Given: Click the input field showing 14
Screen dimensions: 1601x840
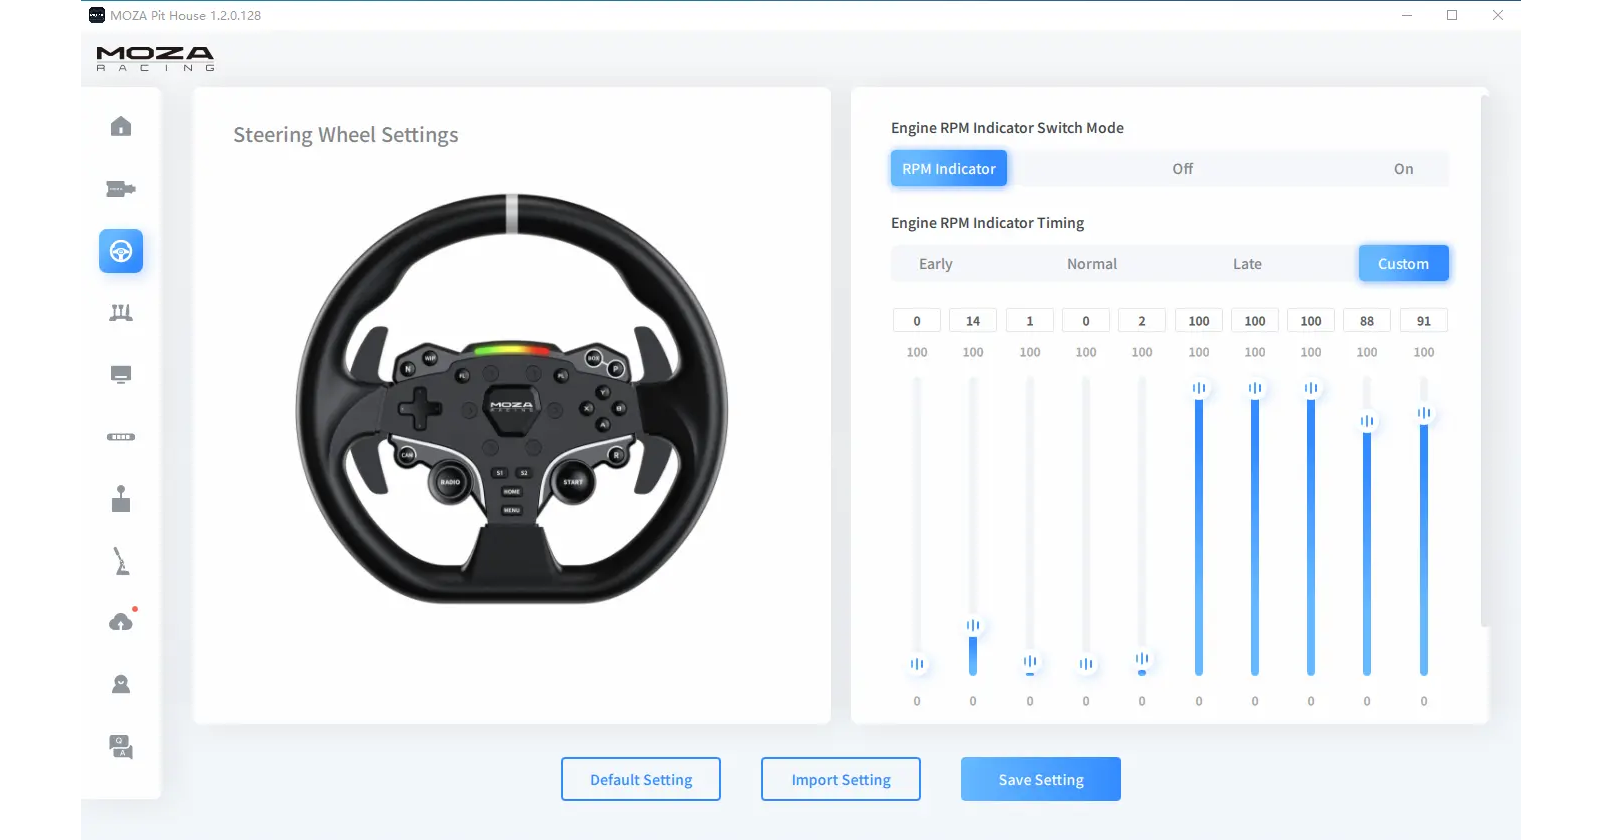Looking at the screenshot, I should [x=973, y=321].
